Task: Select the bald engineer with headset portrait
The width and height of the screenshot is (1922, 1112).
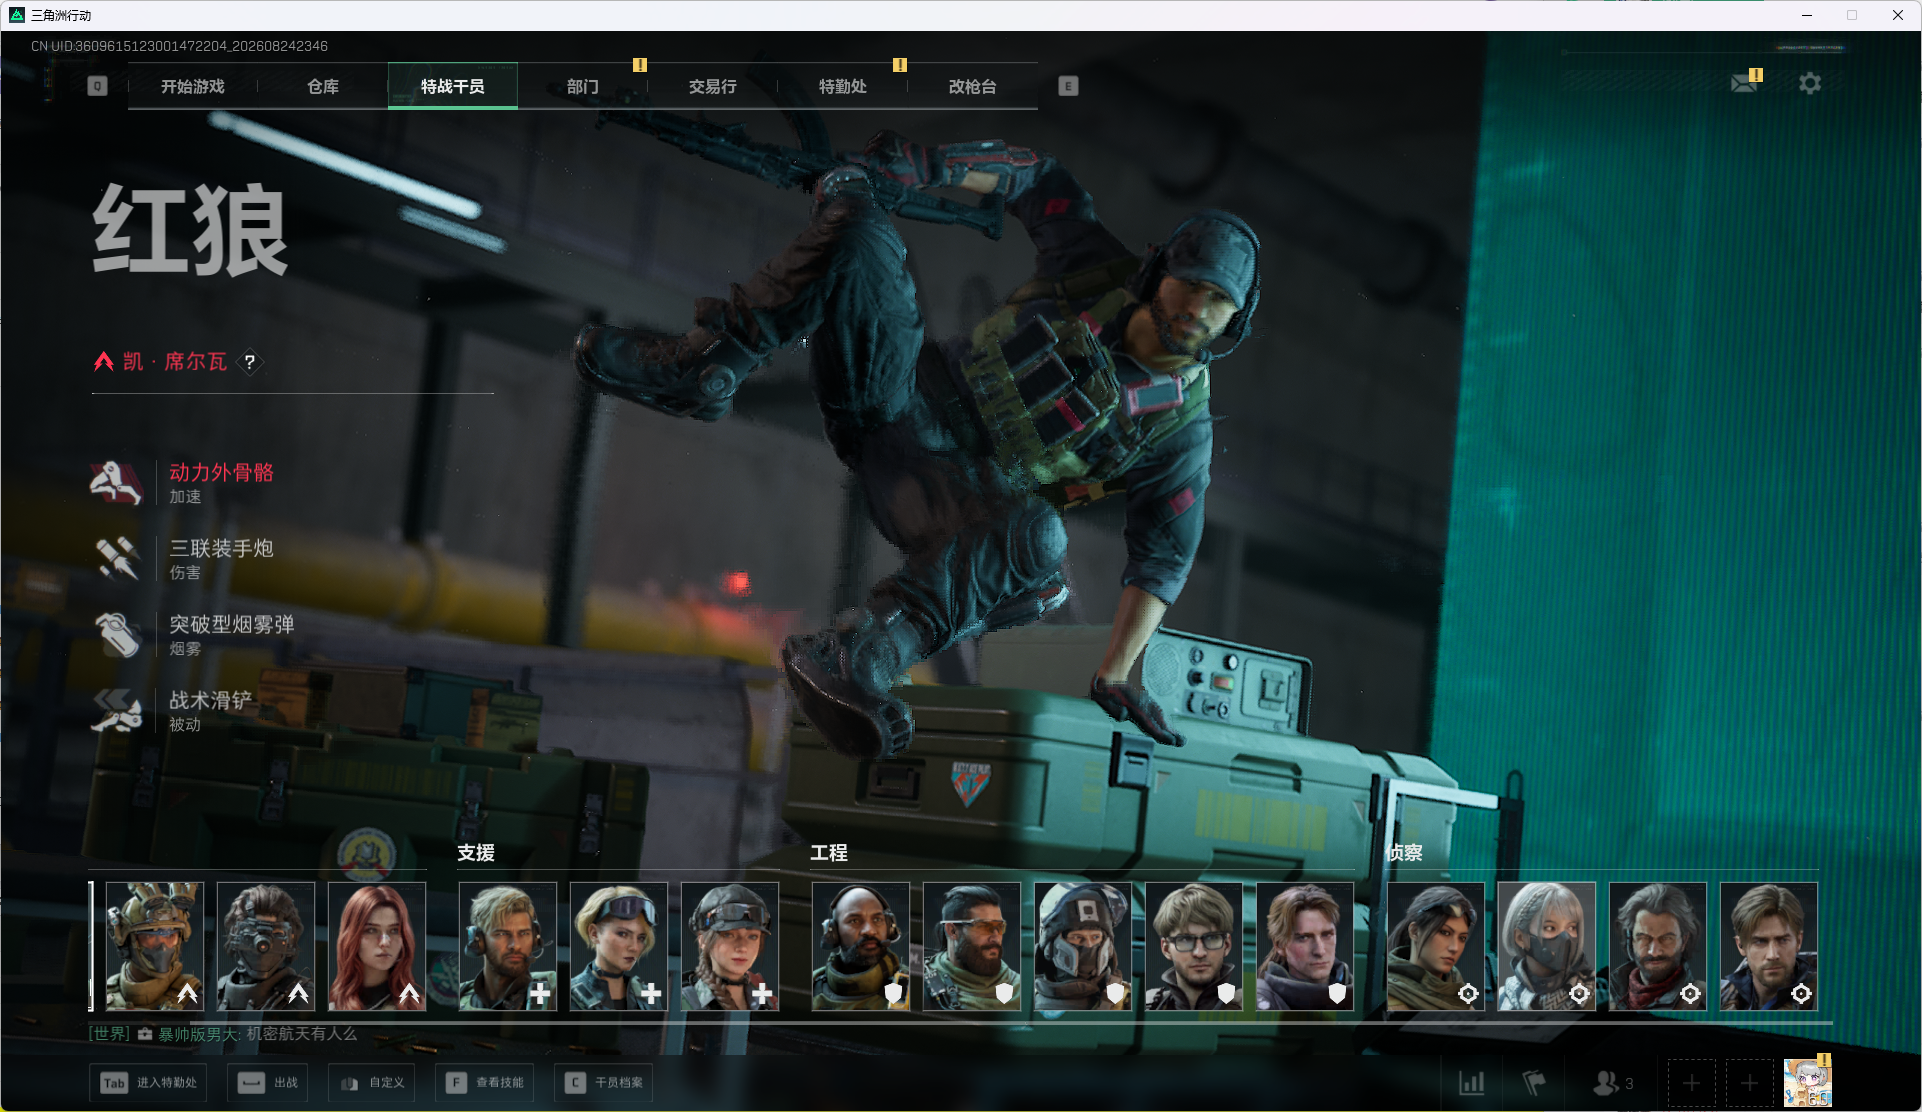Action: point(861,946)
